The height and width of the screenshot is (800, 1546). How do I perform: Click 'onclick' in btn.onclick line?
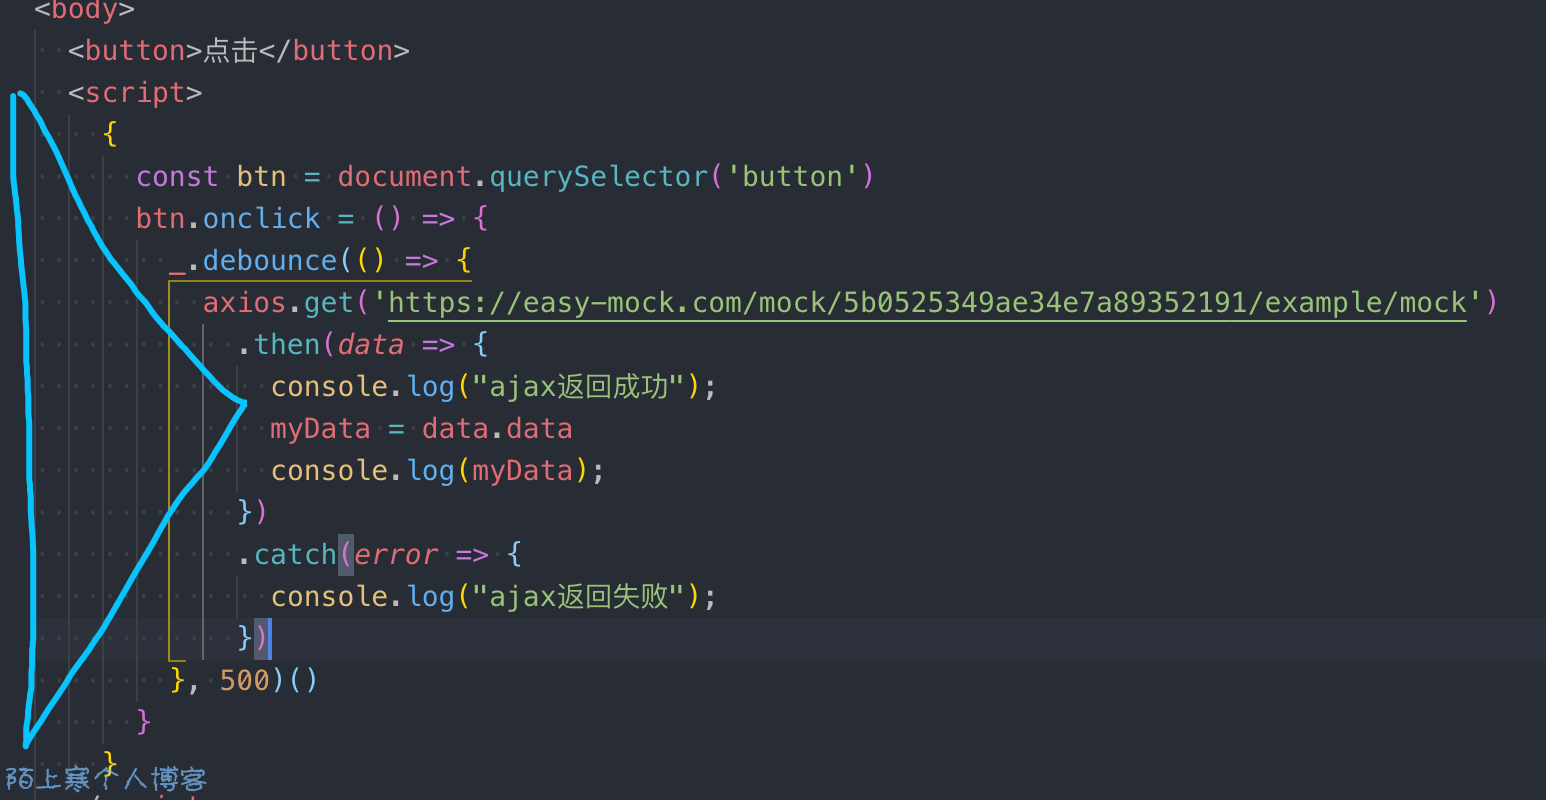click(262, 218)
